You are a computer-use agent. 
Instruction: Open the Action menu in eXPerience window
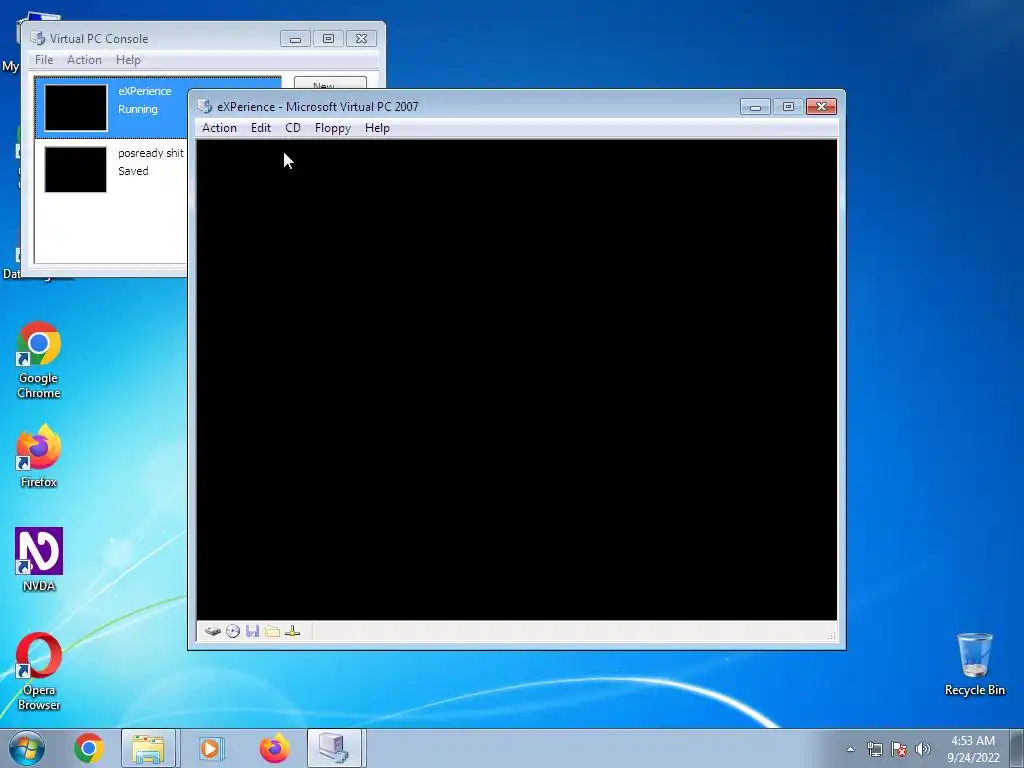(x=219, y=128)
